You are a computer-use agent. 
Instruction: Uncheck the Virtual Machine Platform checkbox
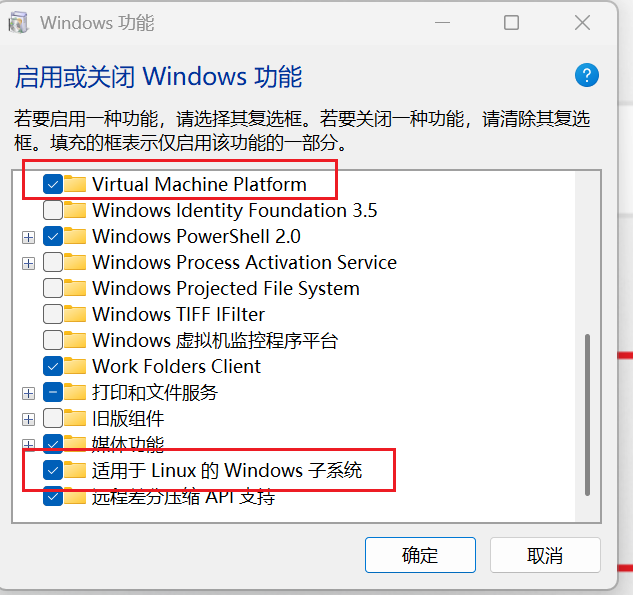click(x=53, y=184)
